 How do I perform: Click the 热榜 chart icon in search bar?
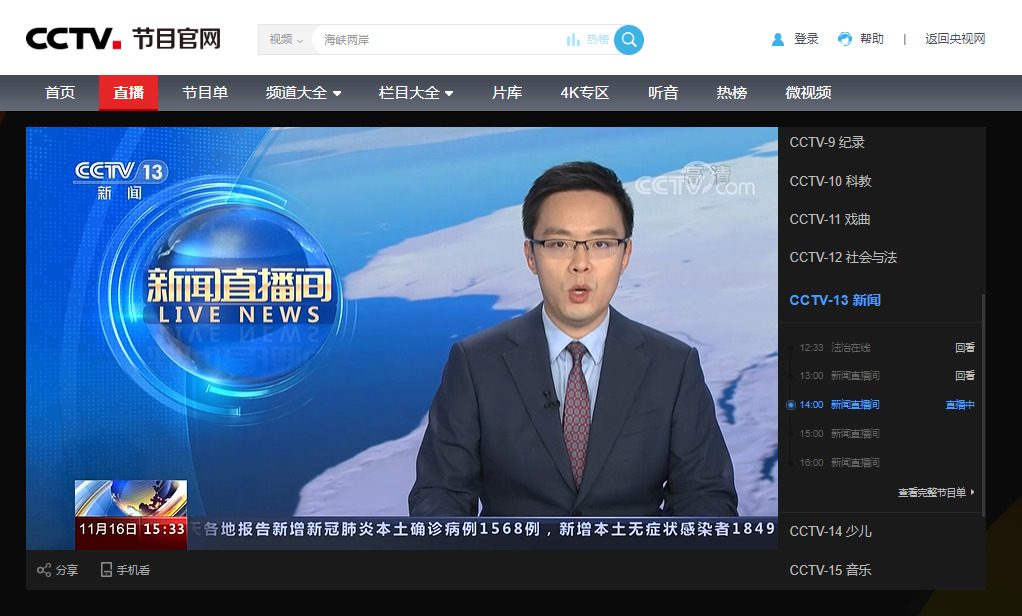coord(571,40)
